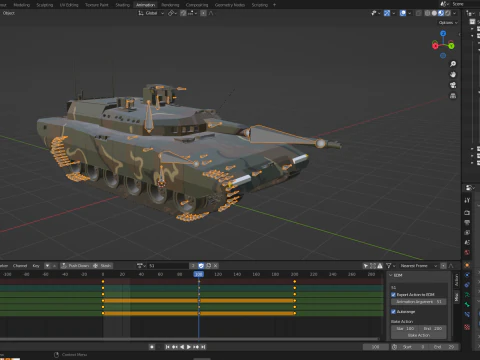The width and height of the screenshot is (480, 360).
Task: Toggle only show selected arrow icon
Action: click(366, 266)
